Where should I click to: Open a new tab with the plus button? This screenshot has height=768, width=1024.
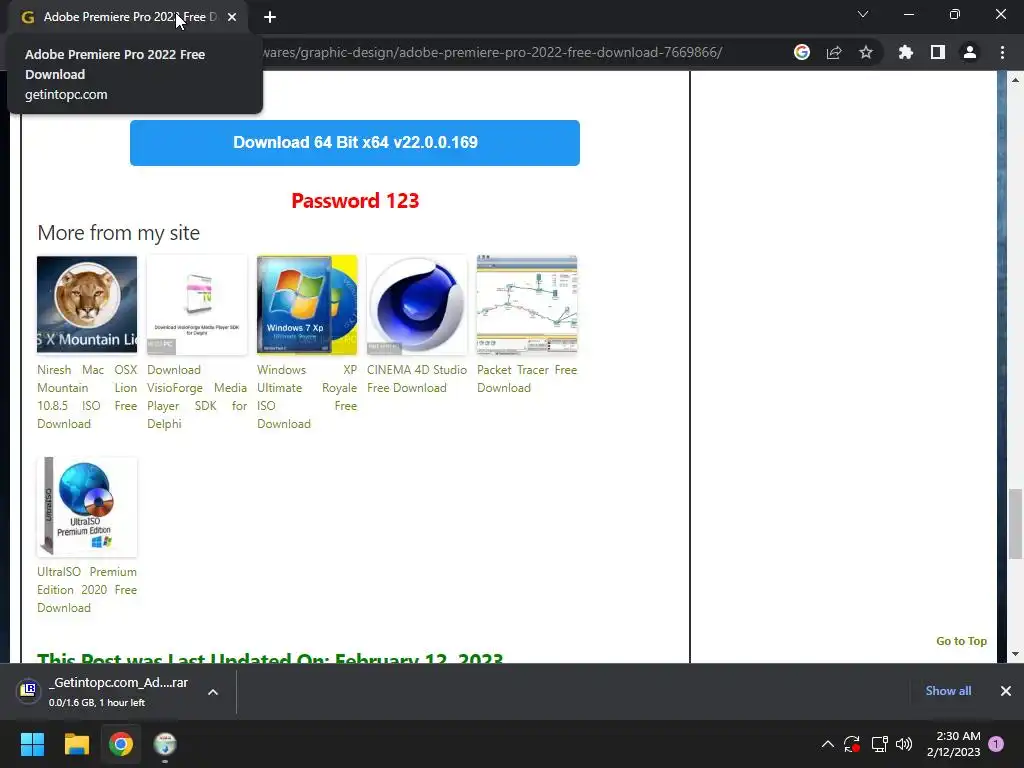coord(270,17)
